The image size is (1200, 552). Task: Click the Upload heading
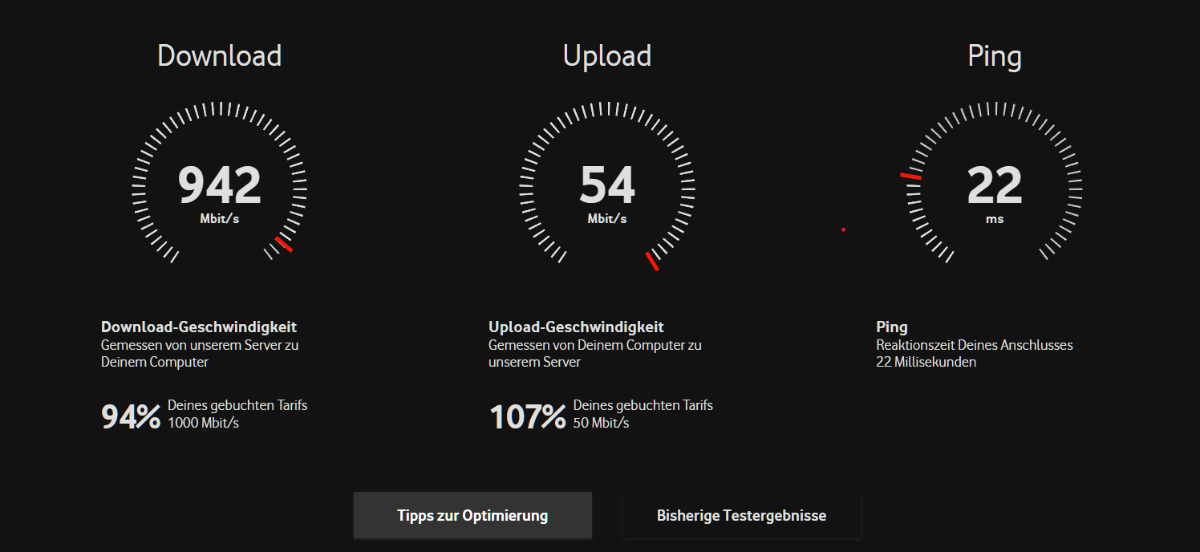coord(607,56)
